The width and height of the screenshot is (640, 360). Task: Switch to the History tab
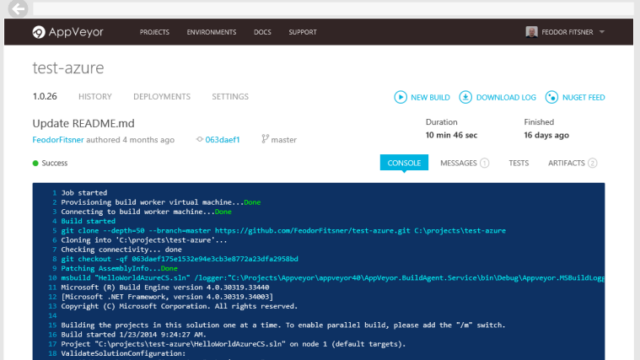[x=95, y=96]
